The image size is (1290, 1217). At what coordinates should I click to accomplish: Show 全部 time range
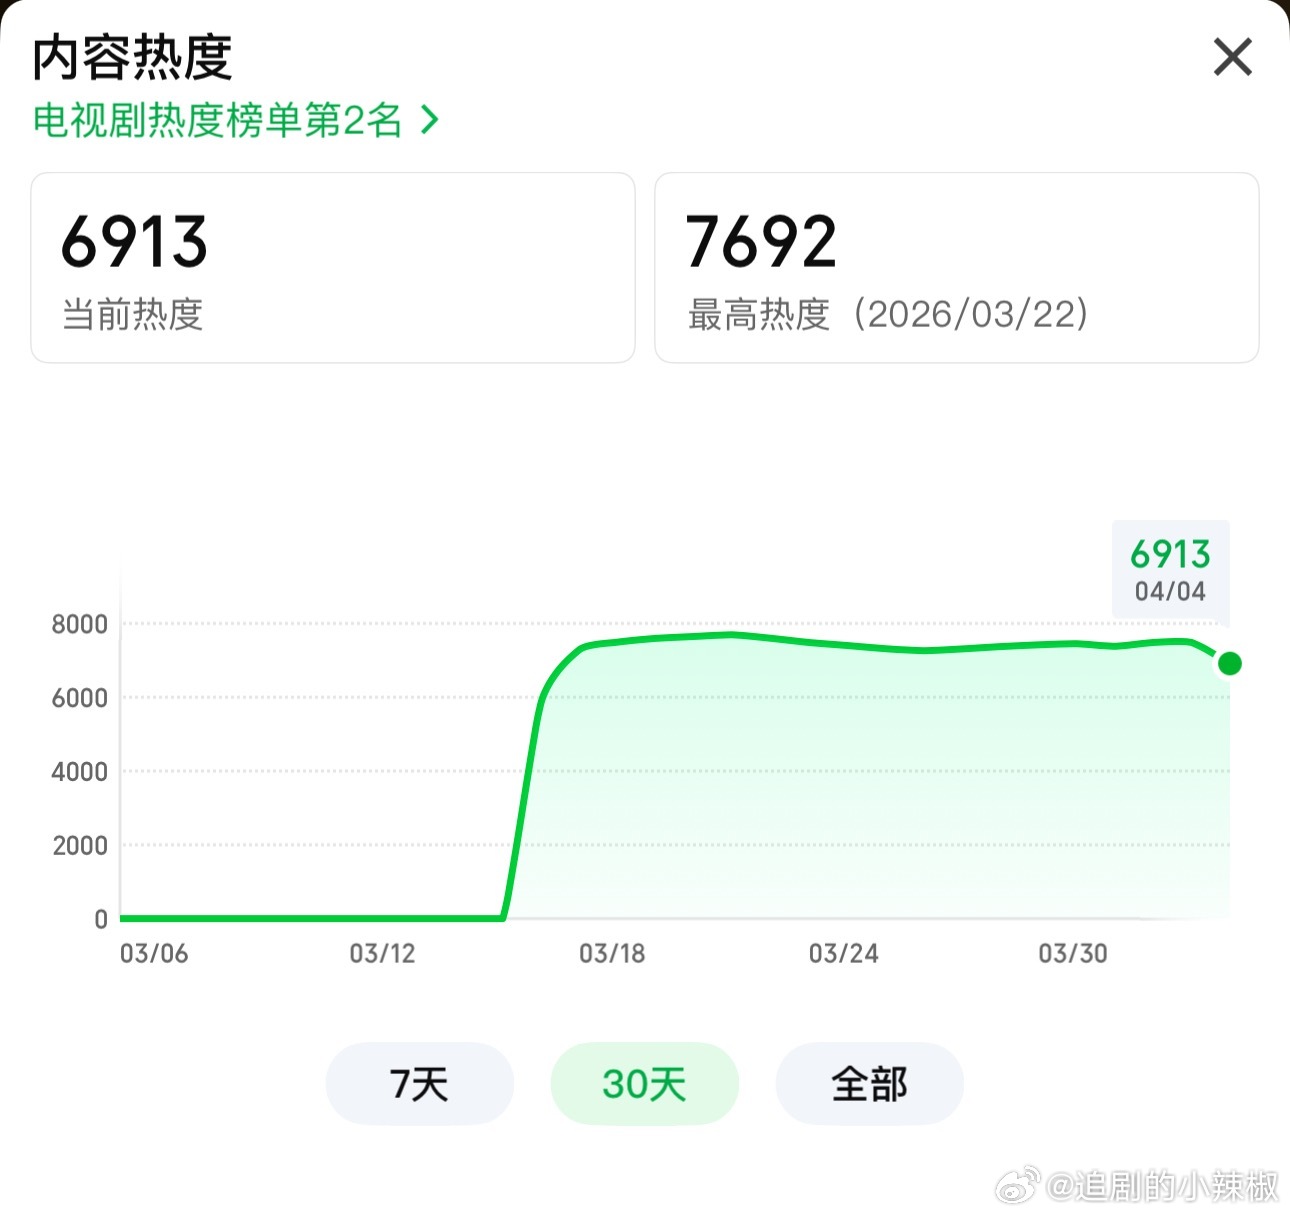click(870, 1084)
